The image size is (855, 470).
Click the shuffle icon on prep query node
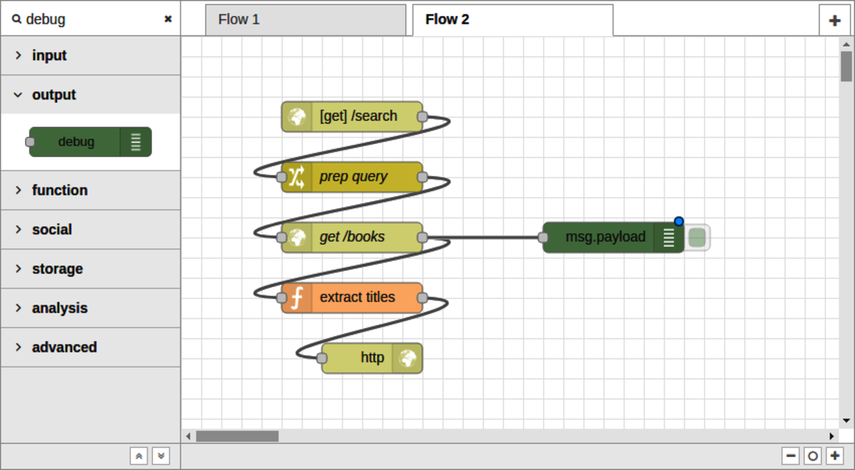pos(296,177)
